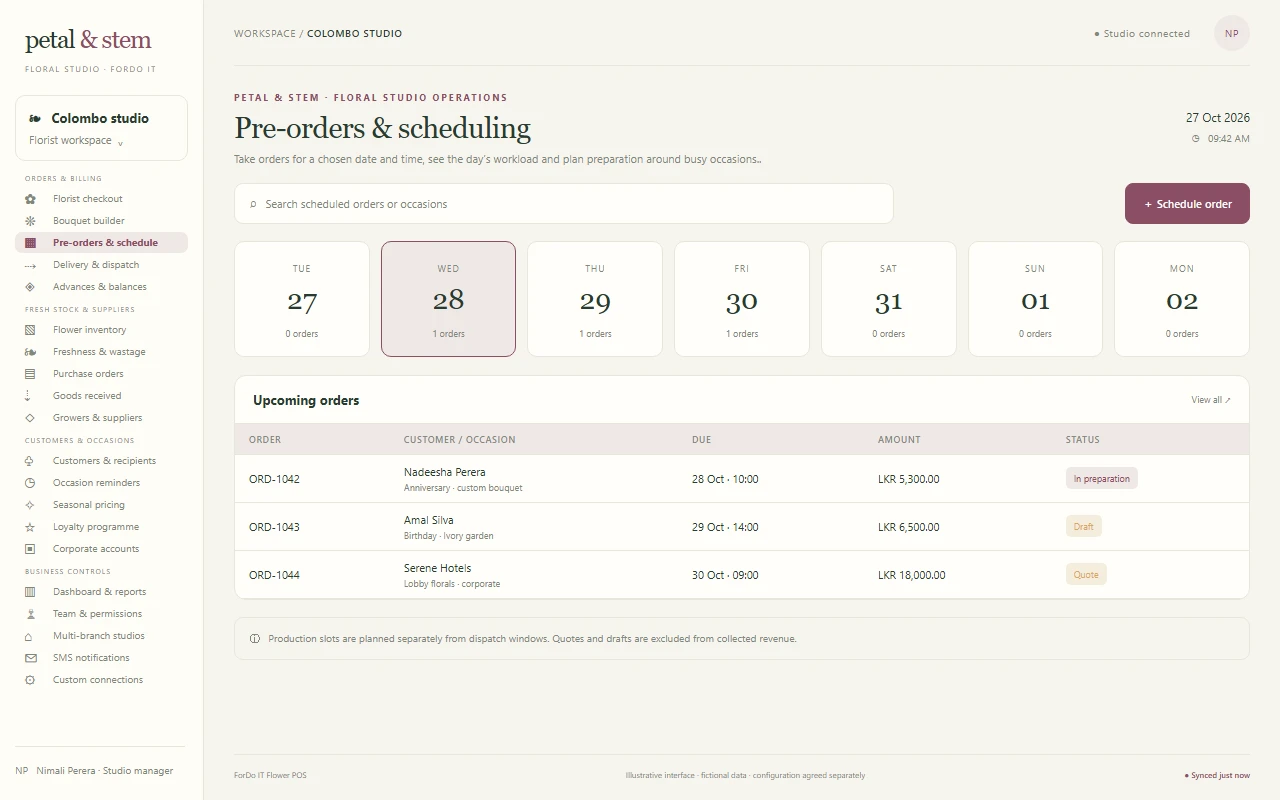The width and height of the screenshot is (1280, 800).
Task: Focus the search scheduled orders field
Action: click(x=564, y=204)
